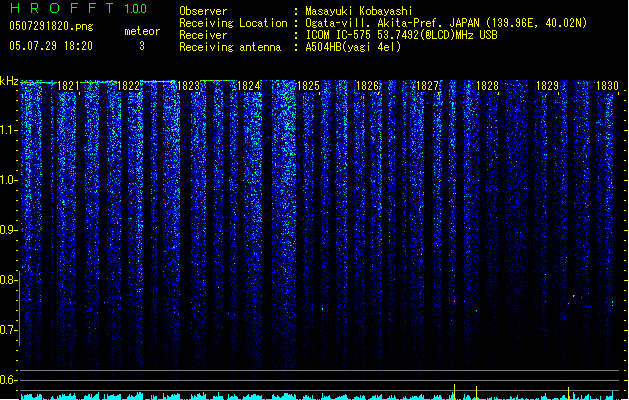Select the file name 0507291820.png
This screenshot has width=629, height=400.
click(51, 27)
